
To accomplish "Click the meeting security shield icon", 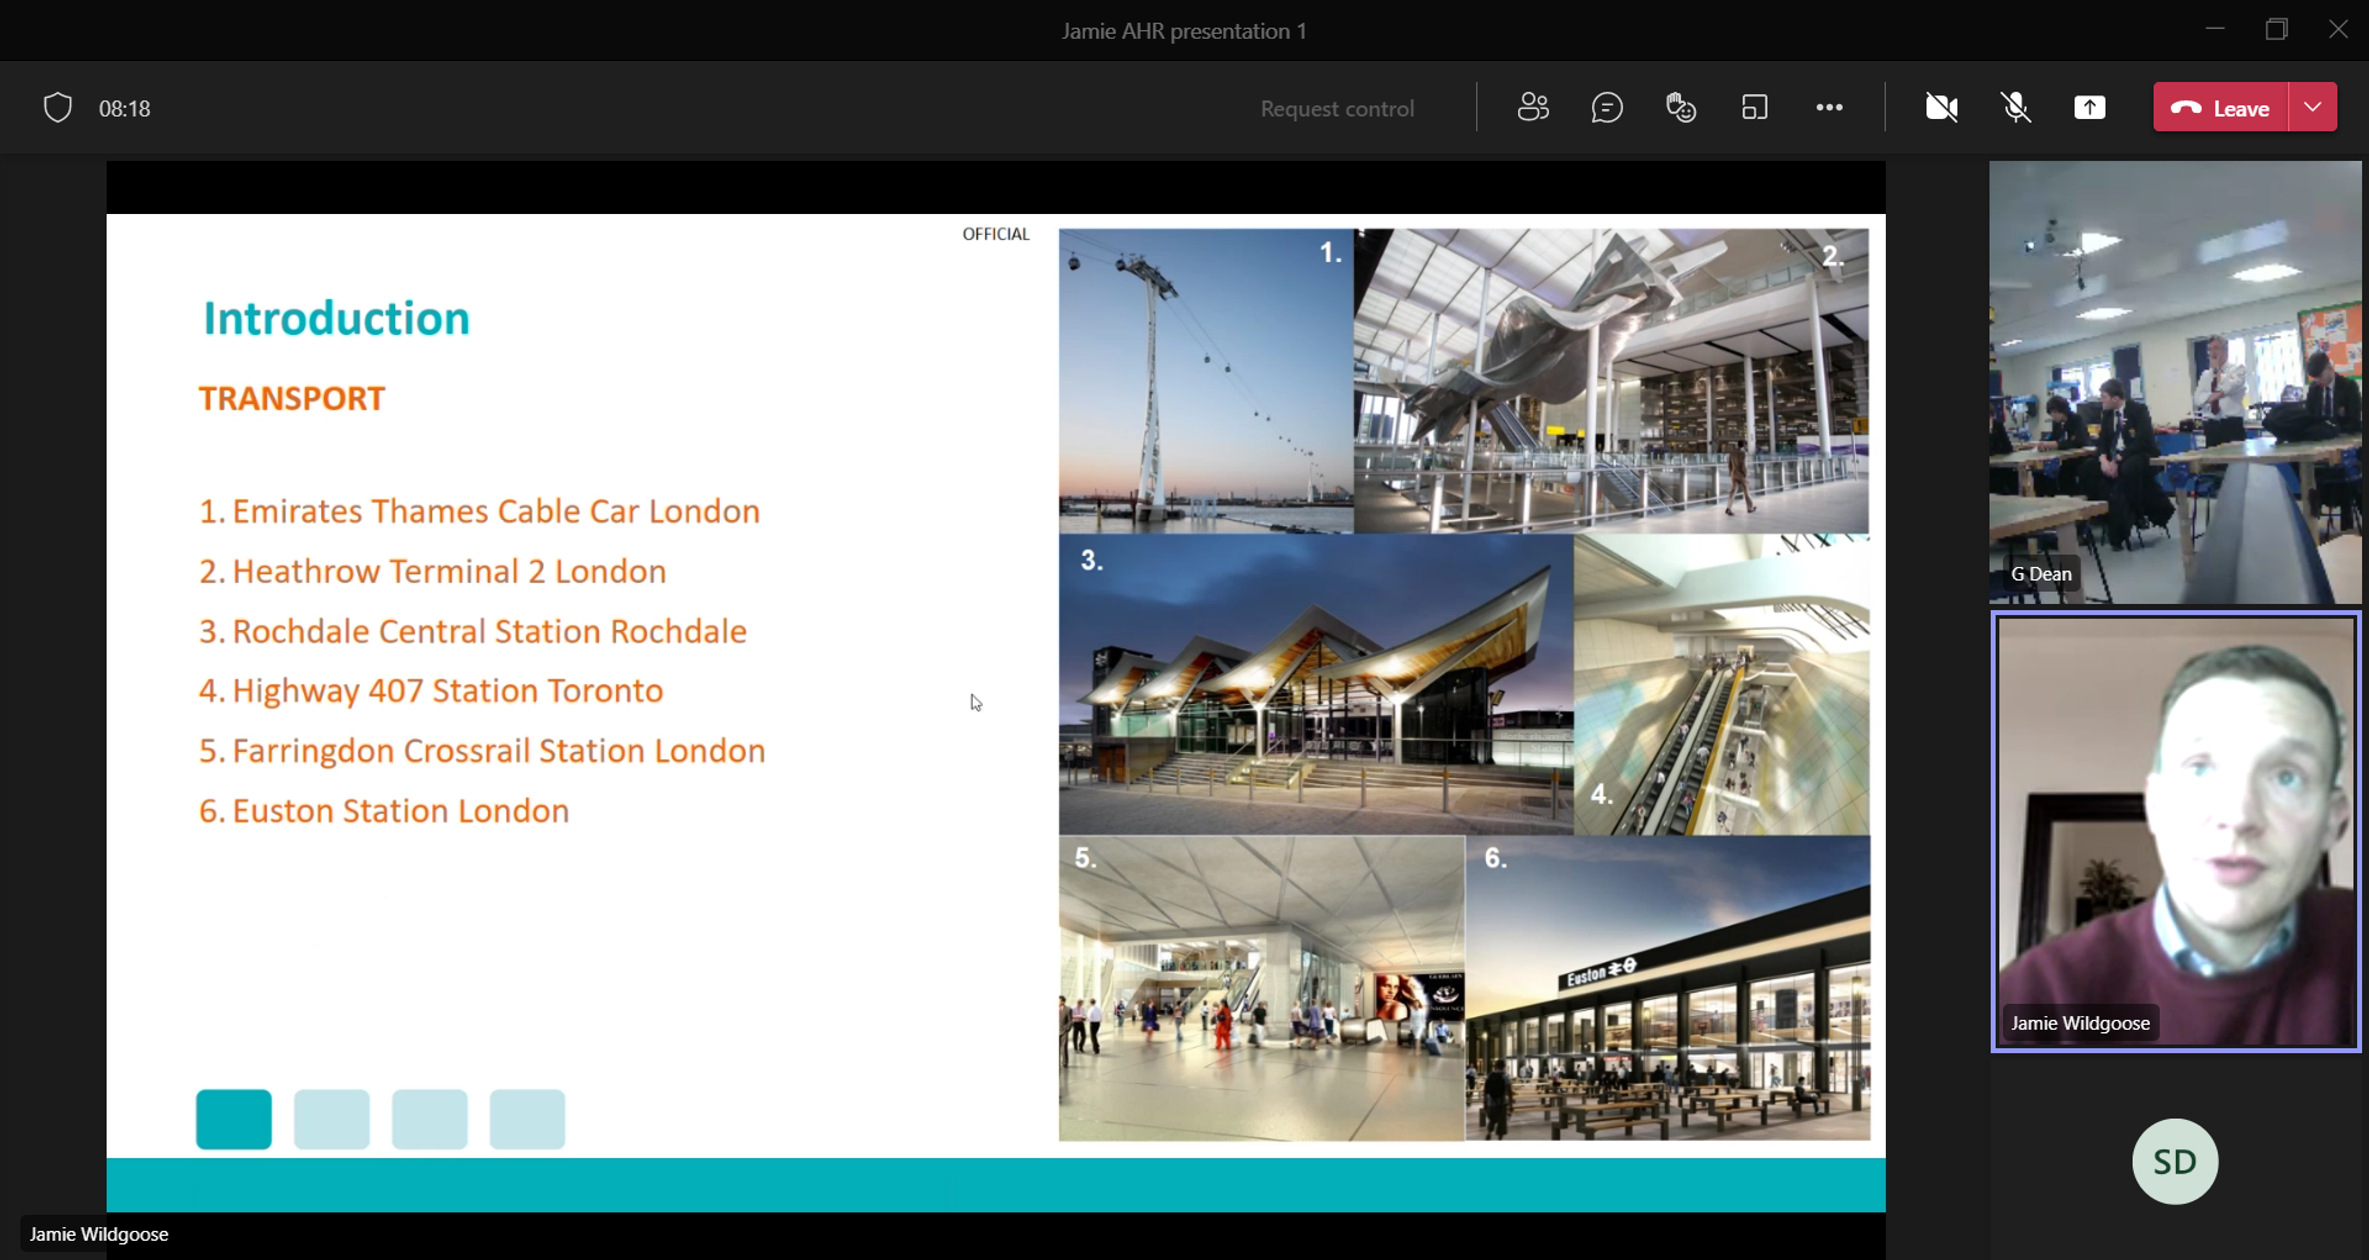I will pos(57,107).
